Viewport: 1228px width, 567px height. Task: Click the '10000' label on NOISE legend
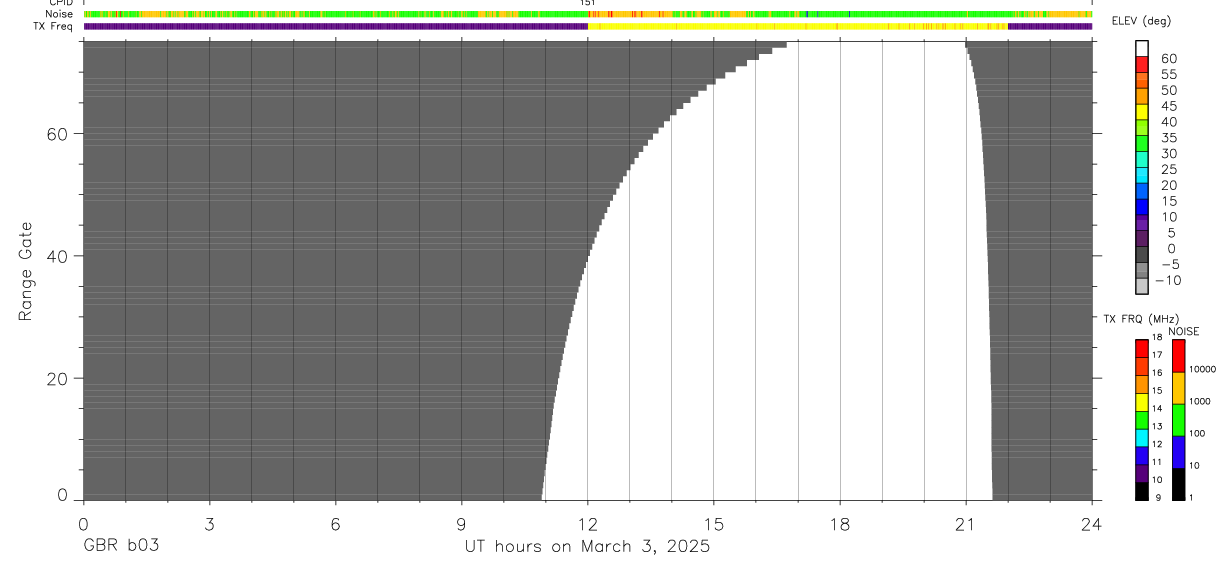1202,369
